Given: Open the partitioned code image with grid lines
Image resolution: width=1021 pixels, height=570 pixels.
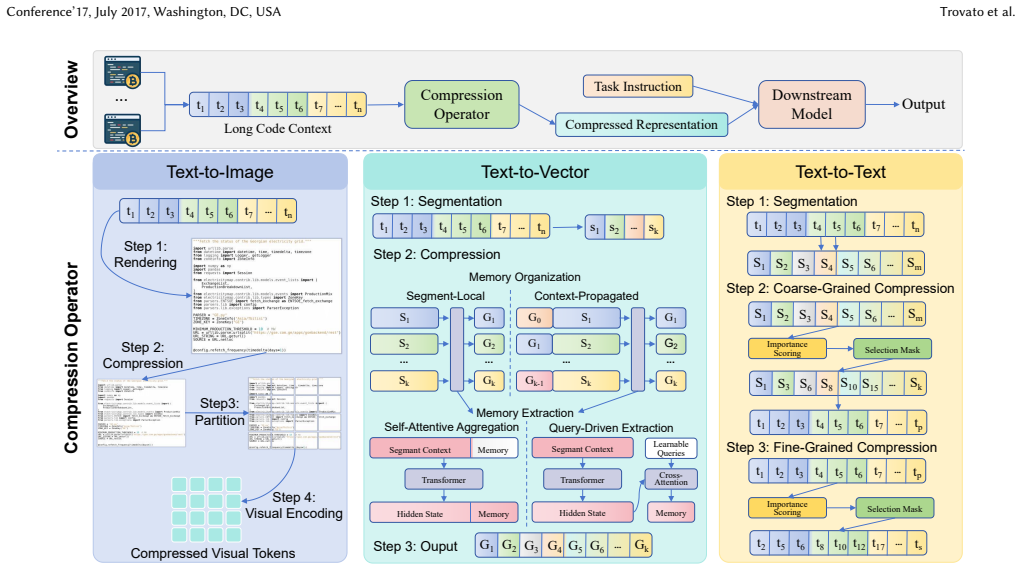Looking at the screenshot, I should pyautogui.click(x=294, y=413).
